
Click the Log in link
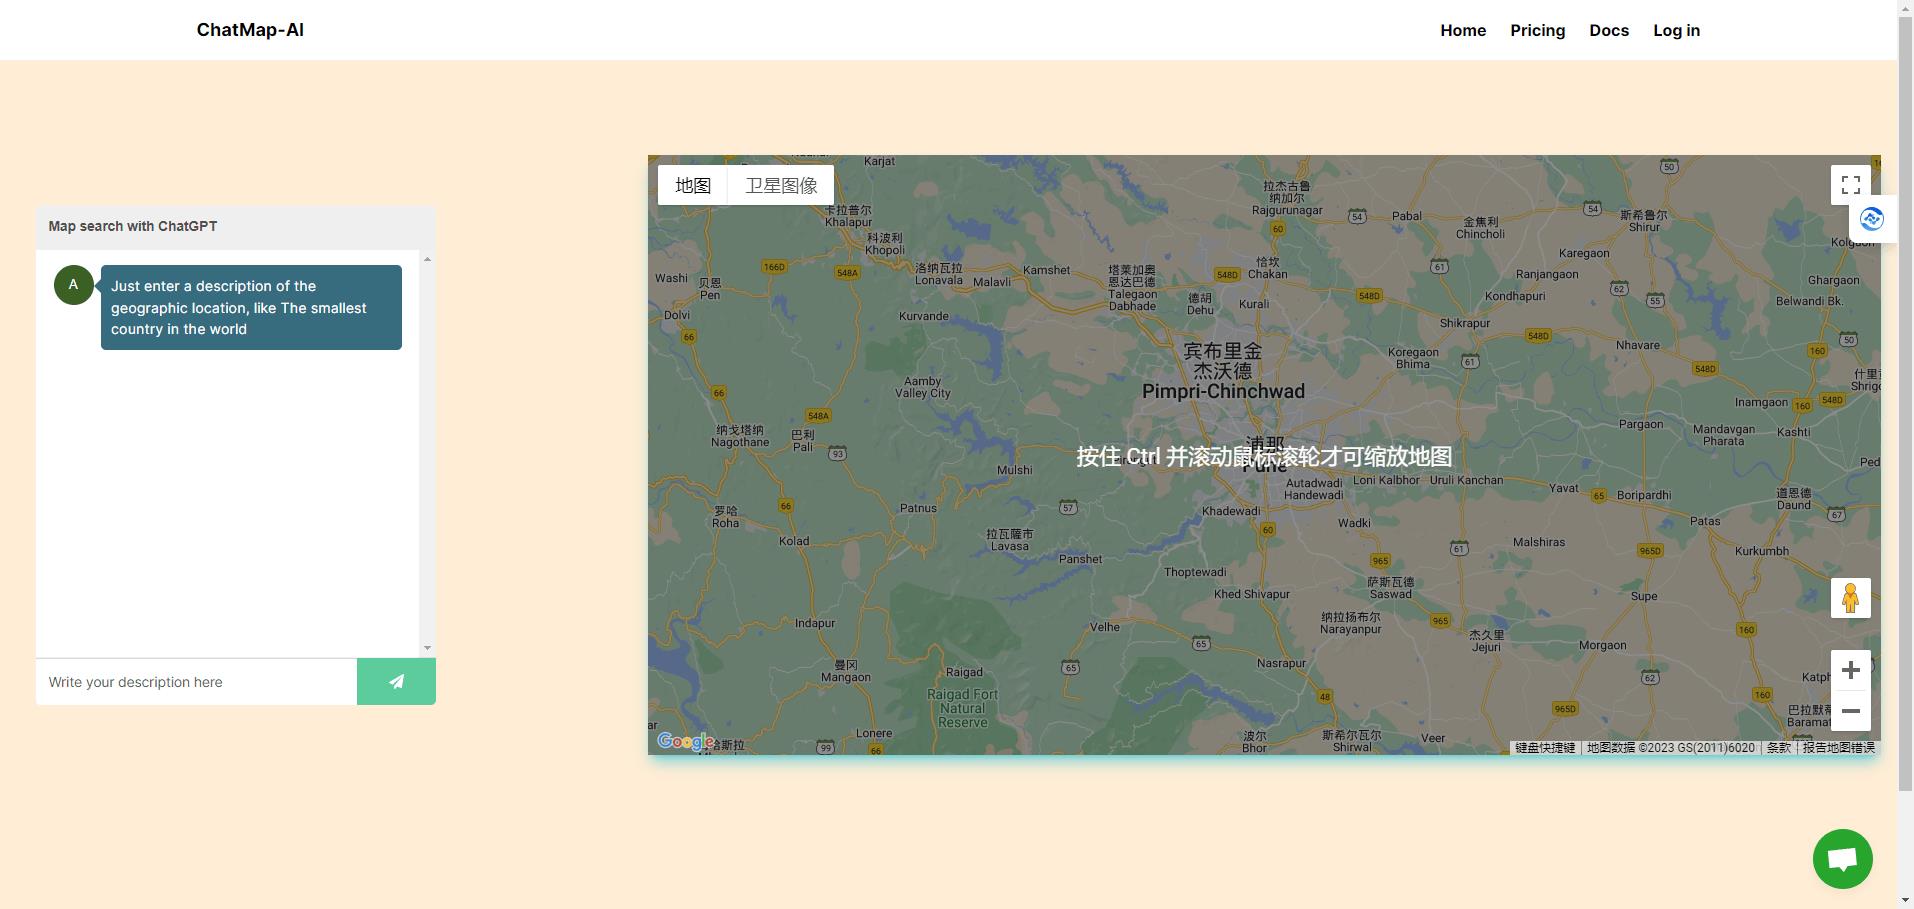(x=1675, y=30)
